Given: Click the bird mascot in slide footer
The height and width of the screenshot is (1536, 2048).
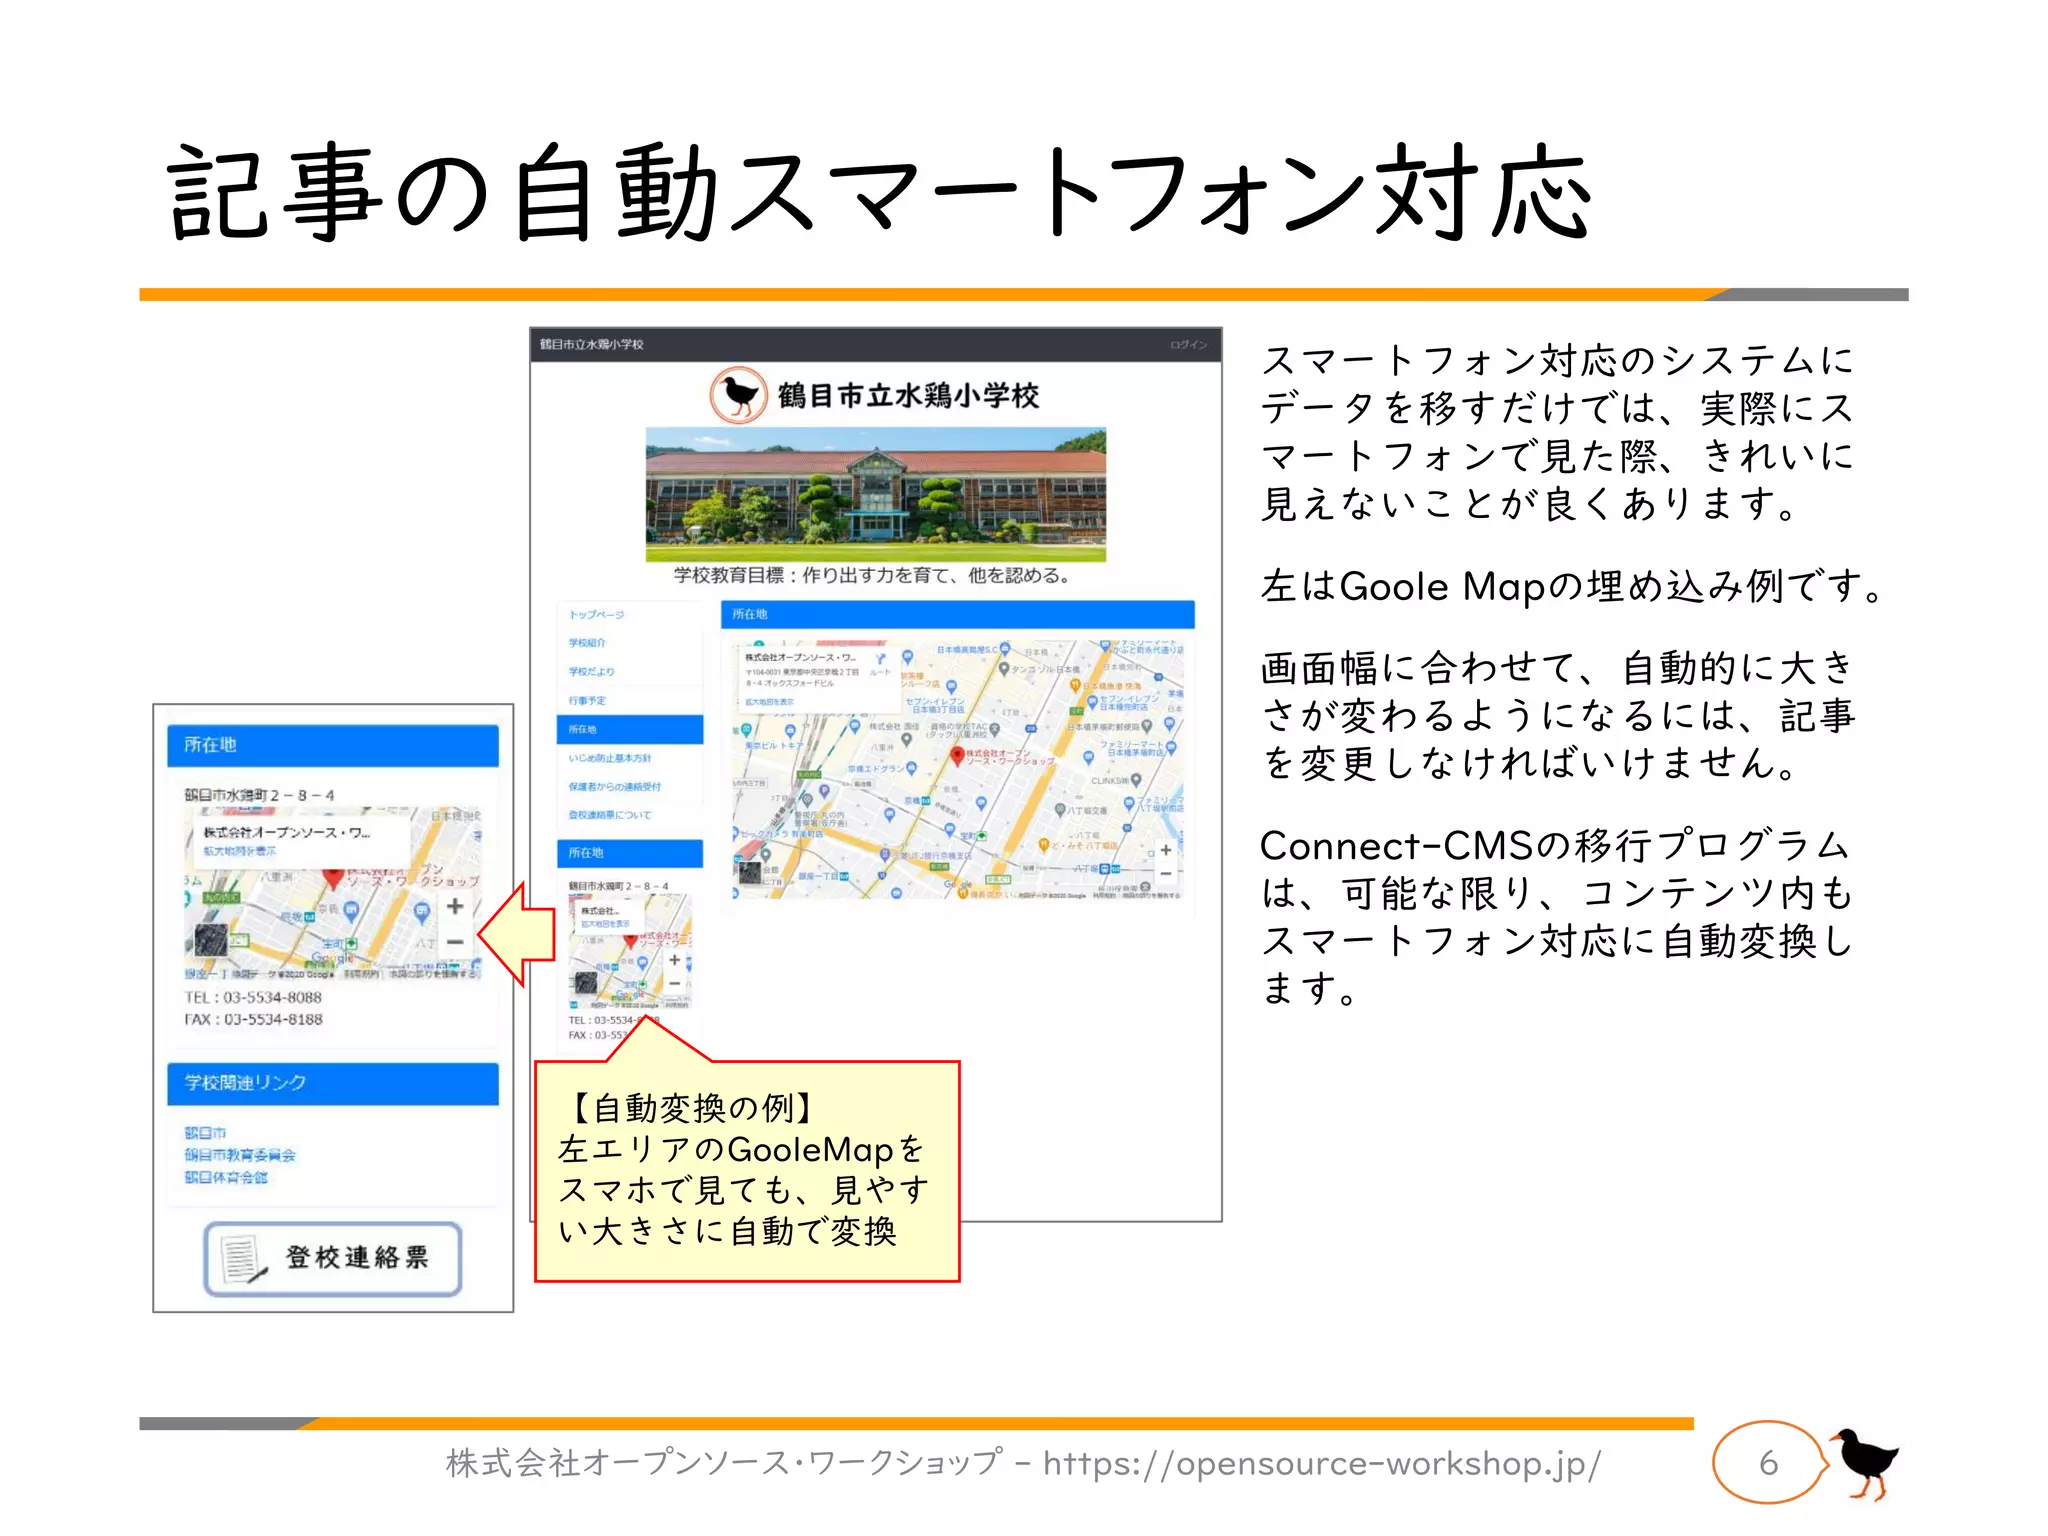Looking at the screenshot, I should click(1864, 1463).
